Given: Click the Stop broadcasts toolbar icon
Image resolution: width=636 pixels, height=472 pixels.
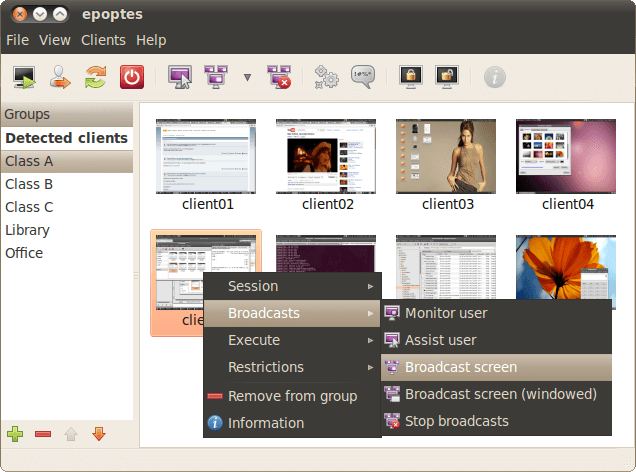Looking at the screenshot, I should coord(277,76).
